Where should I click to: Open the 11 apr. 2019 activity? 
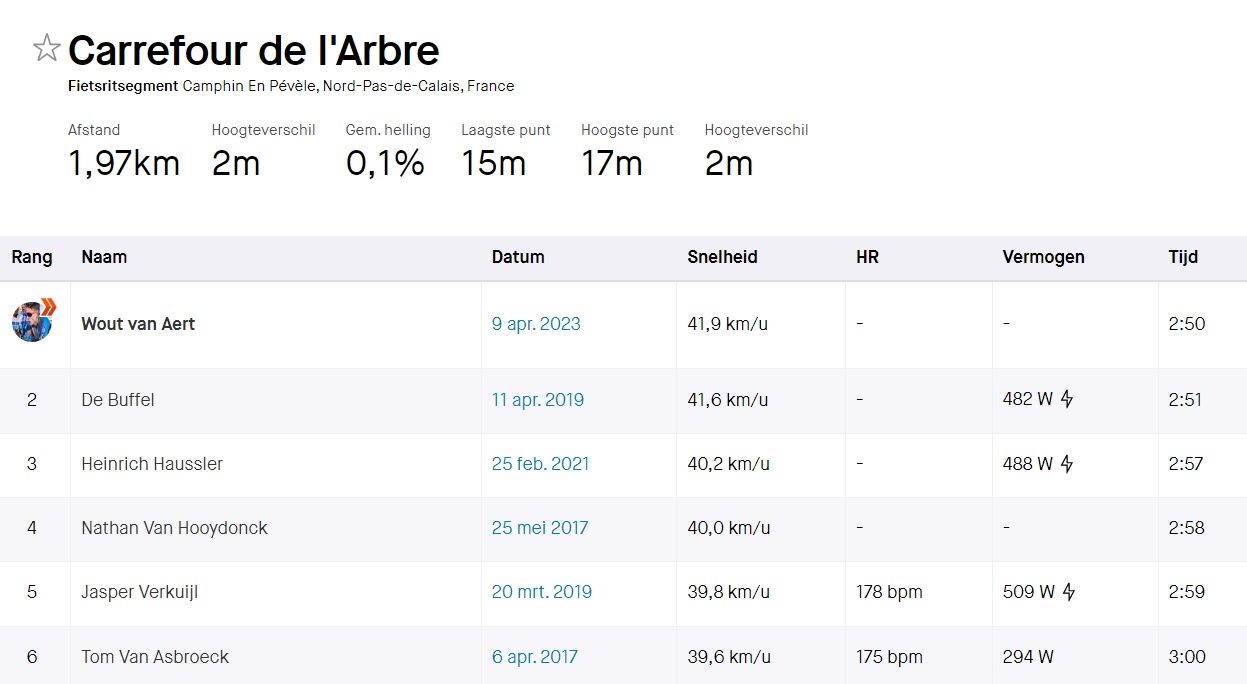point(538,400)
